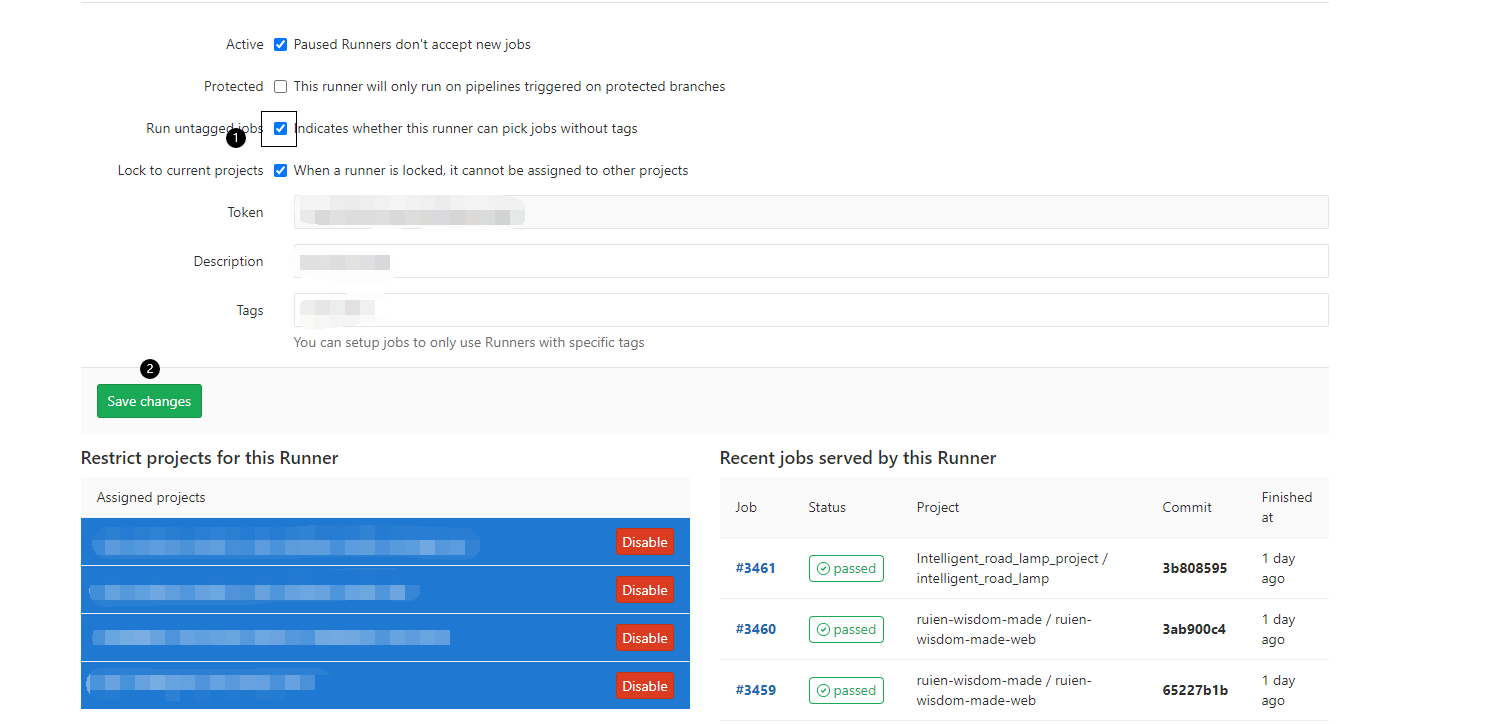Click the Status column header
Screen dimensions: 1508x724
click(827, 507)
